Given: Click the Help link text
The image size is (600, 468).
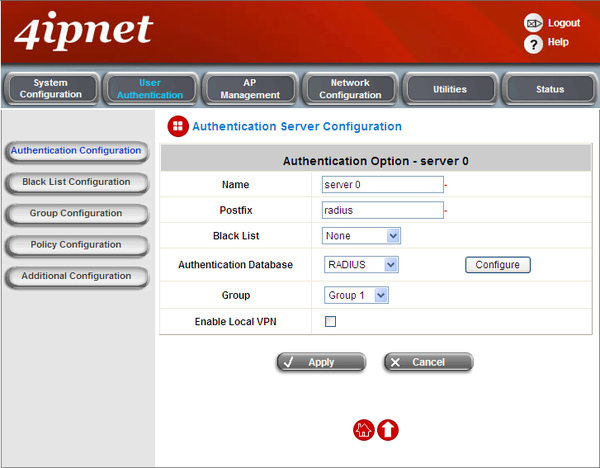Looking at the screenshot, I should click(558, 42).
